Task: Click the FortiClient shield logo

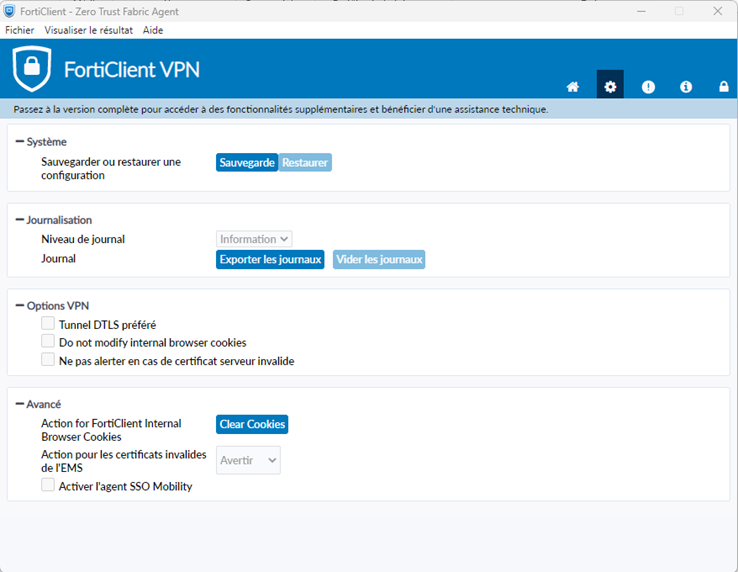Action: click(x=32, y=68)
